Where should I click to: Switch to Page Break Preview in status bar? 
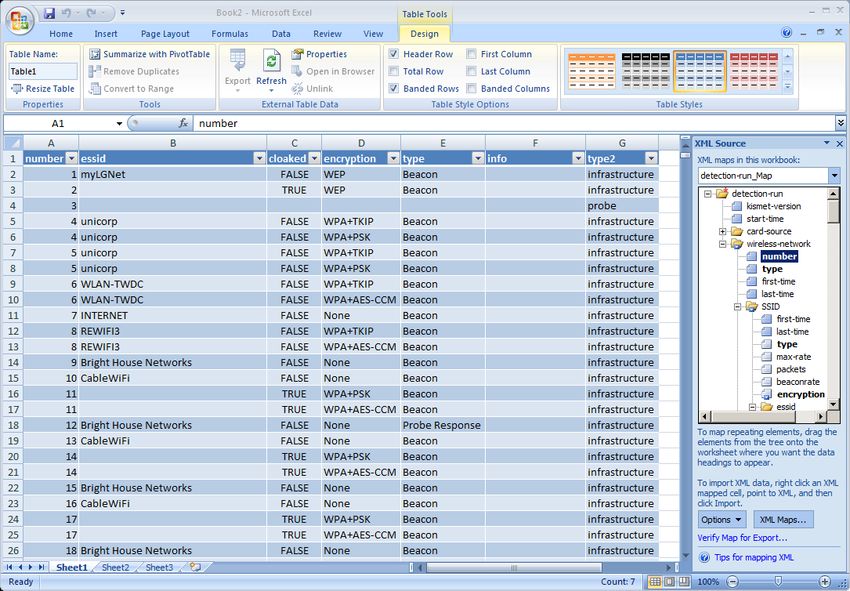(x=684, y=581)
